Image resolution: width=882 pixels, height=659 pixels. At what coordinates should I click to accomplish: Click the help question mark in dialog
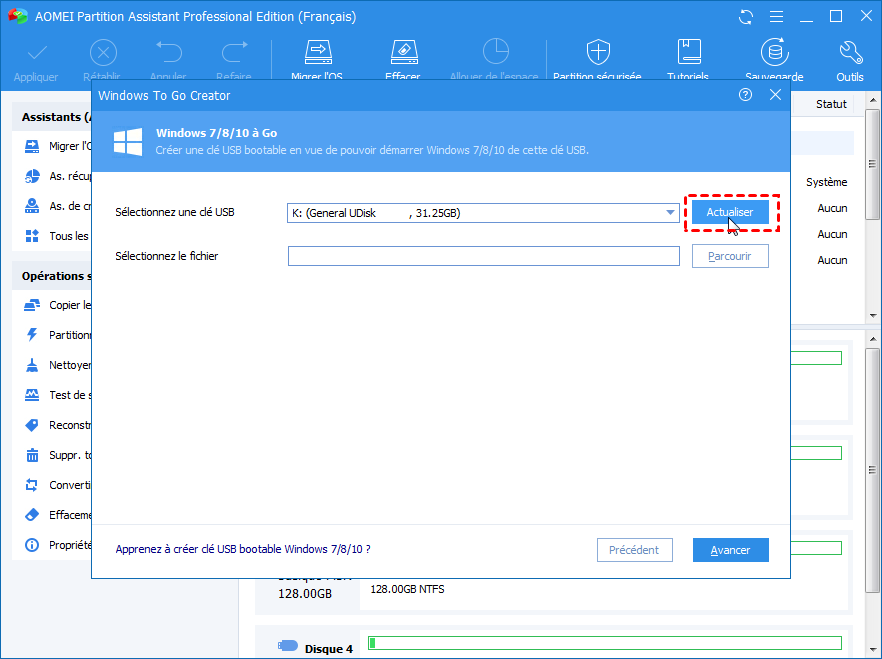click(745, 94)
